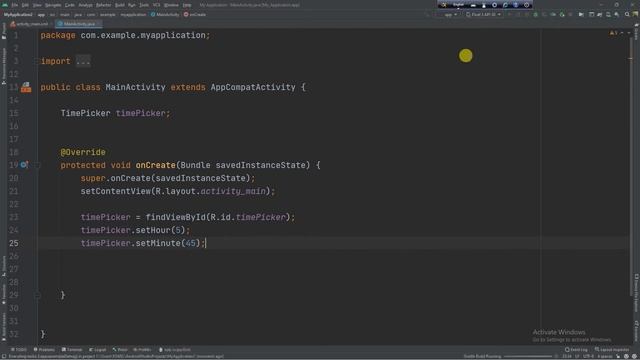Open the app run configuration dropdown
This screenshot has width=640, height=360.
[x=450, y=15]
